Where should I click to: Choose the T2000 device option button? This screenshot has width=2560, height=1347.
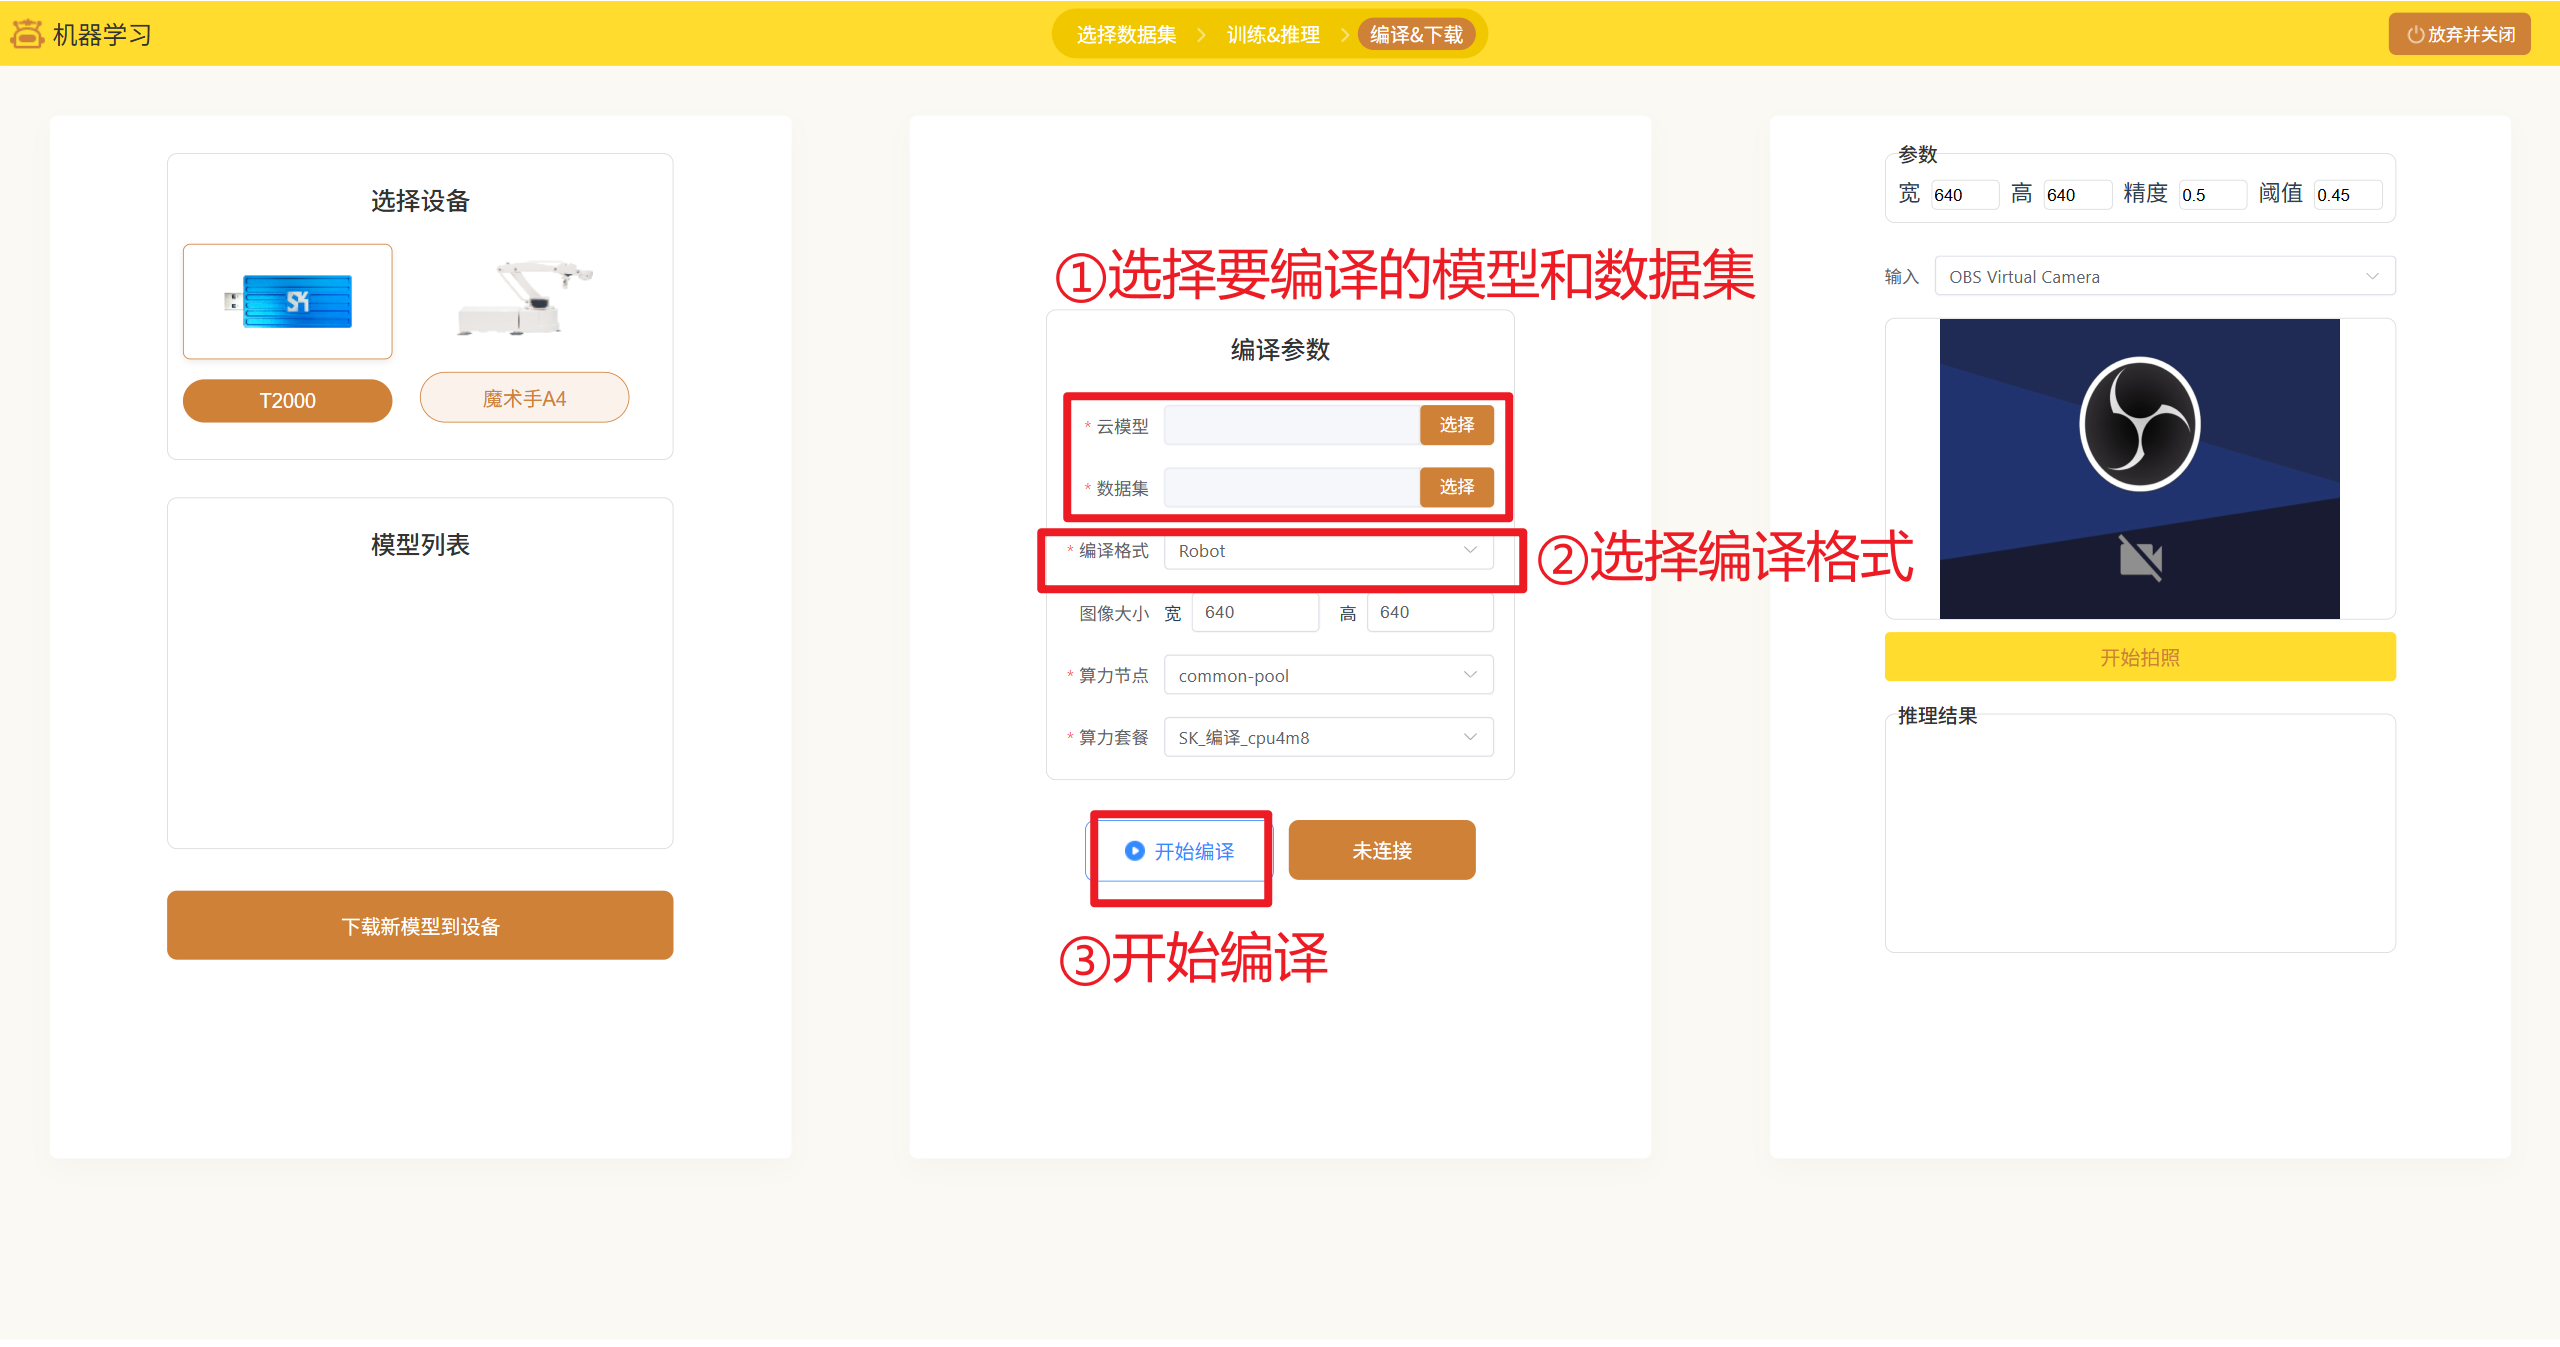click(288, 401)
